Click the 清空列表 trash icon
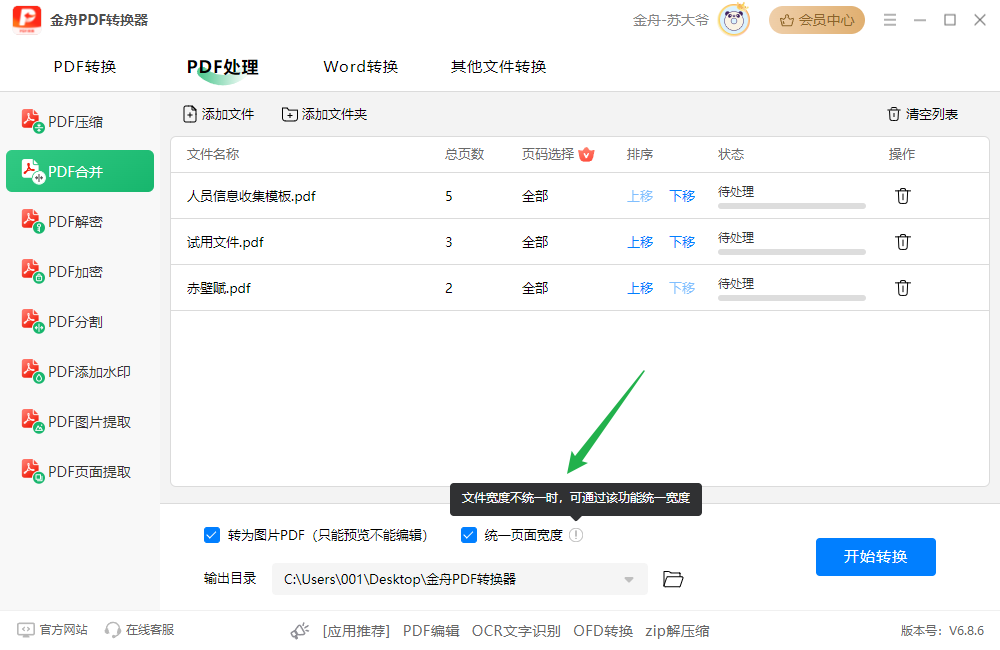The image size is (1000, 650). (893, 114)
